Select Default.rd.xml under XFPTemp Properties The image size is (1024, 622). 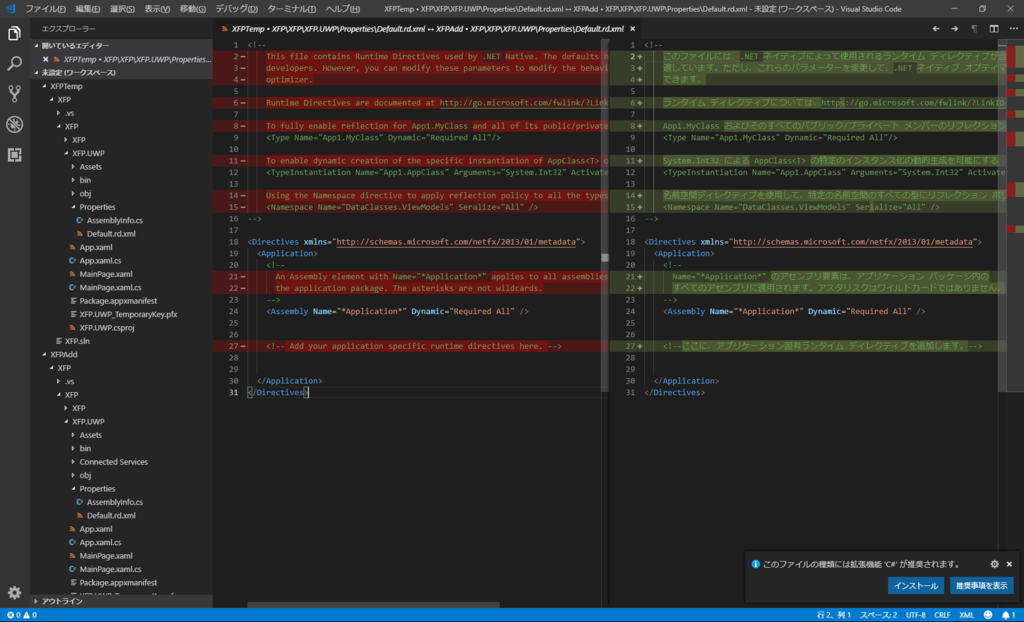110,234
